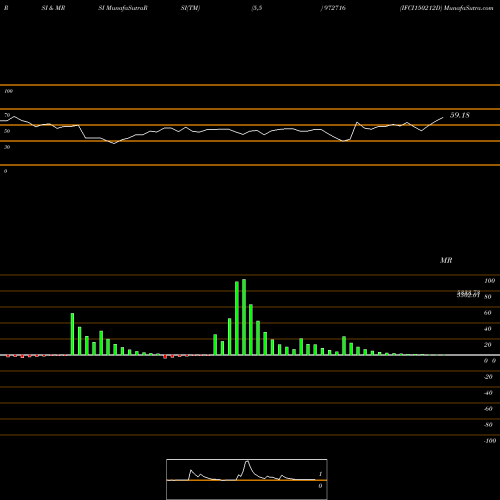Click the MR panel title label
Image resolution: width=500 pixels, height=500 pixels.
tap(446, 260)
